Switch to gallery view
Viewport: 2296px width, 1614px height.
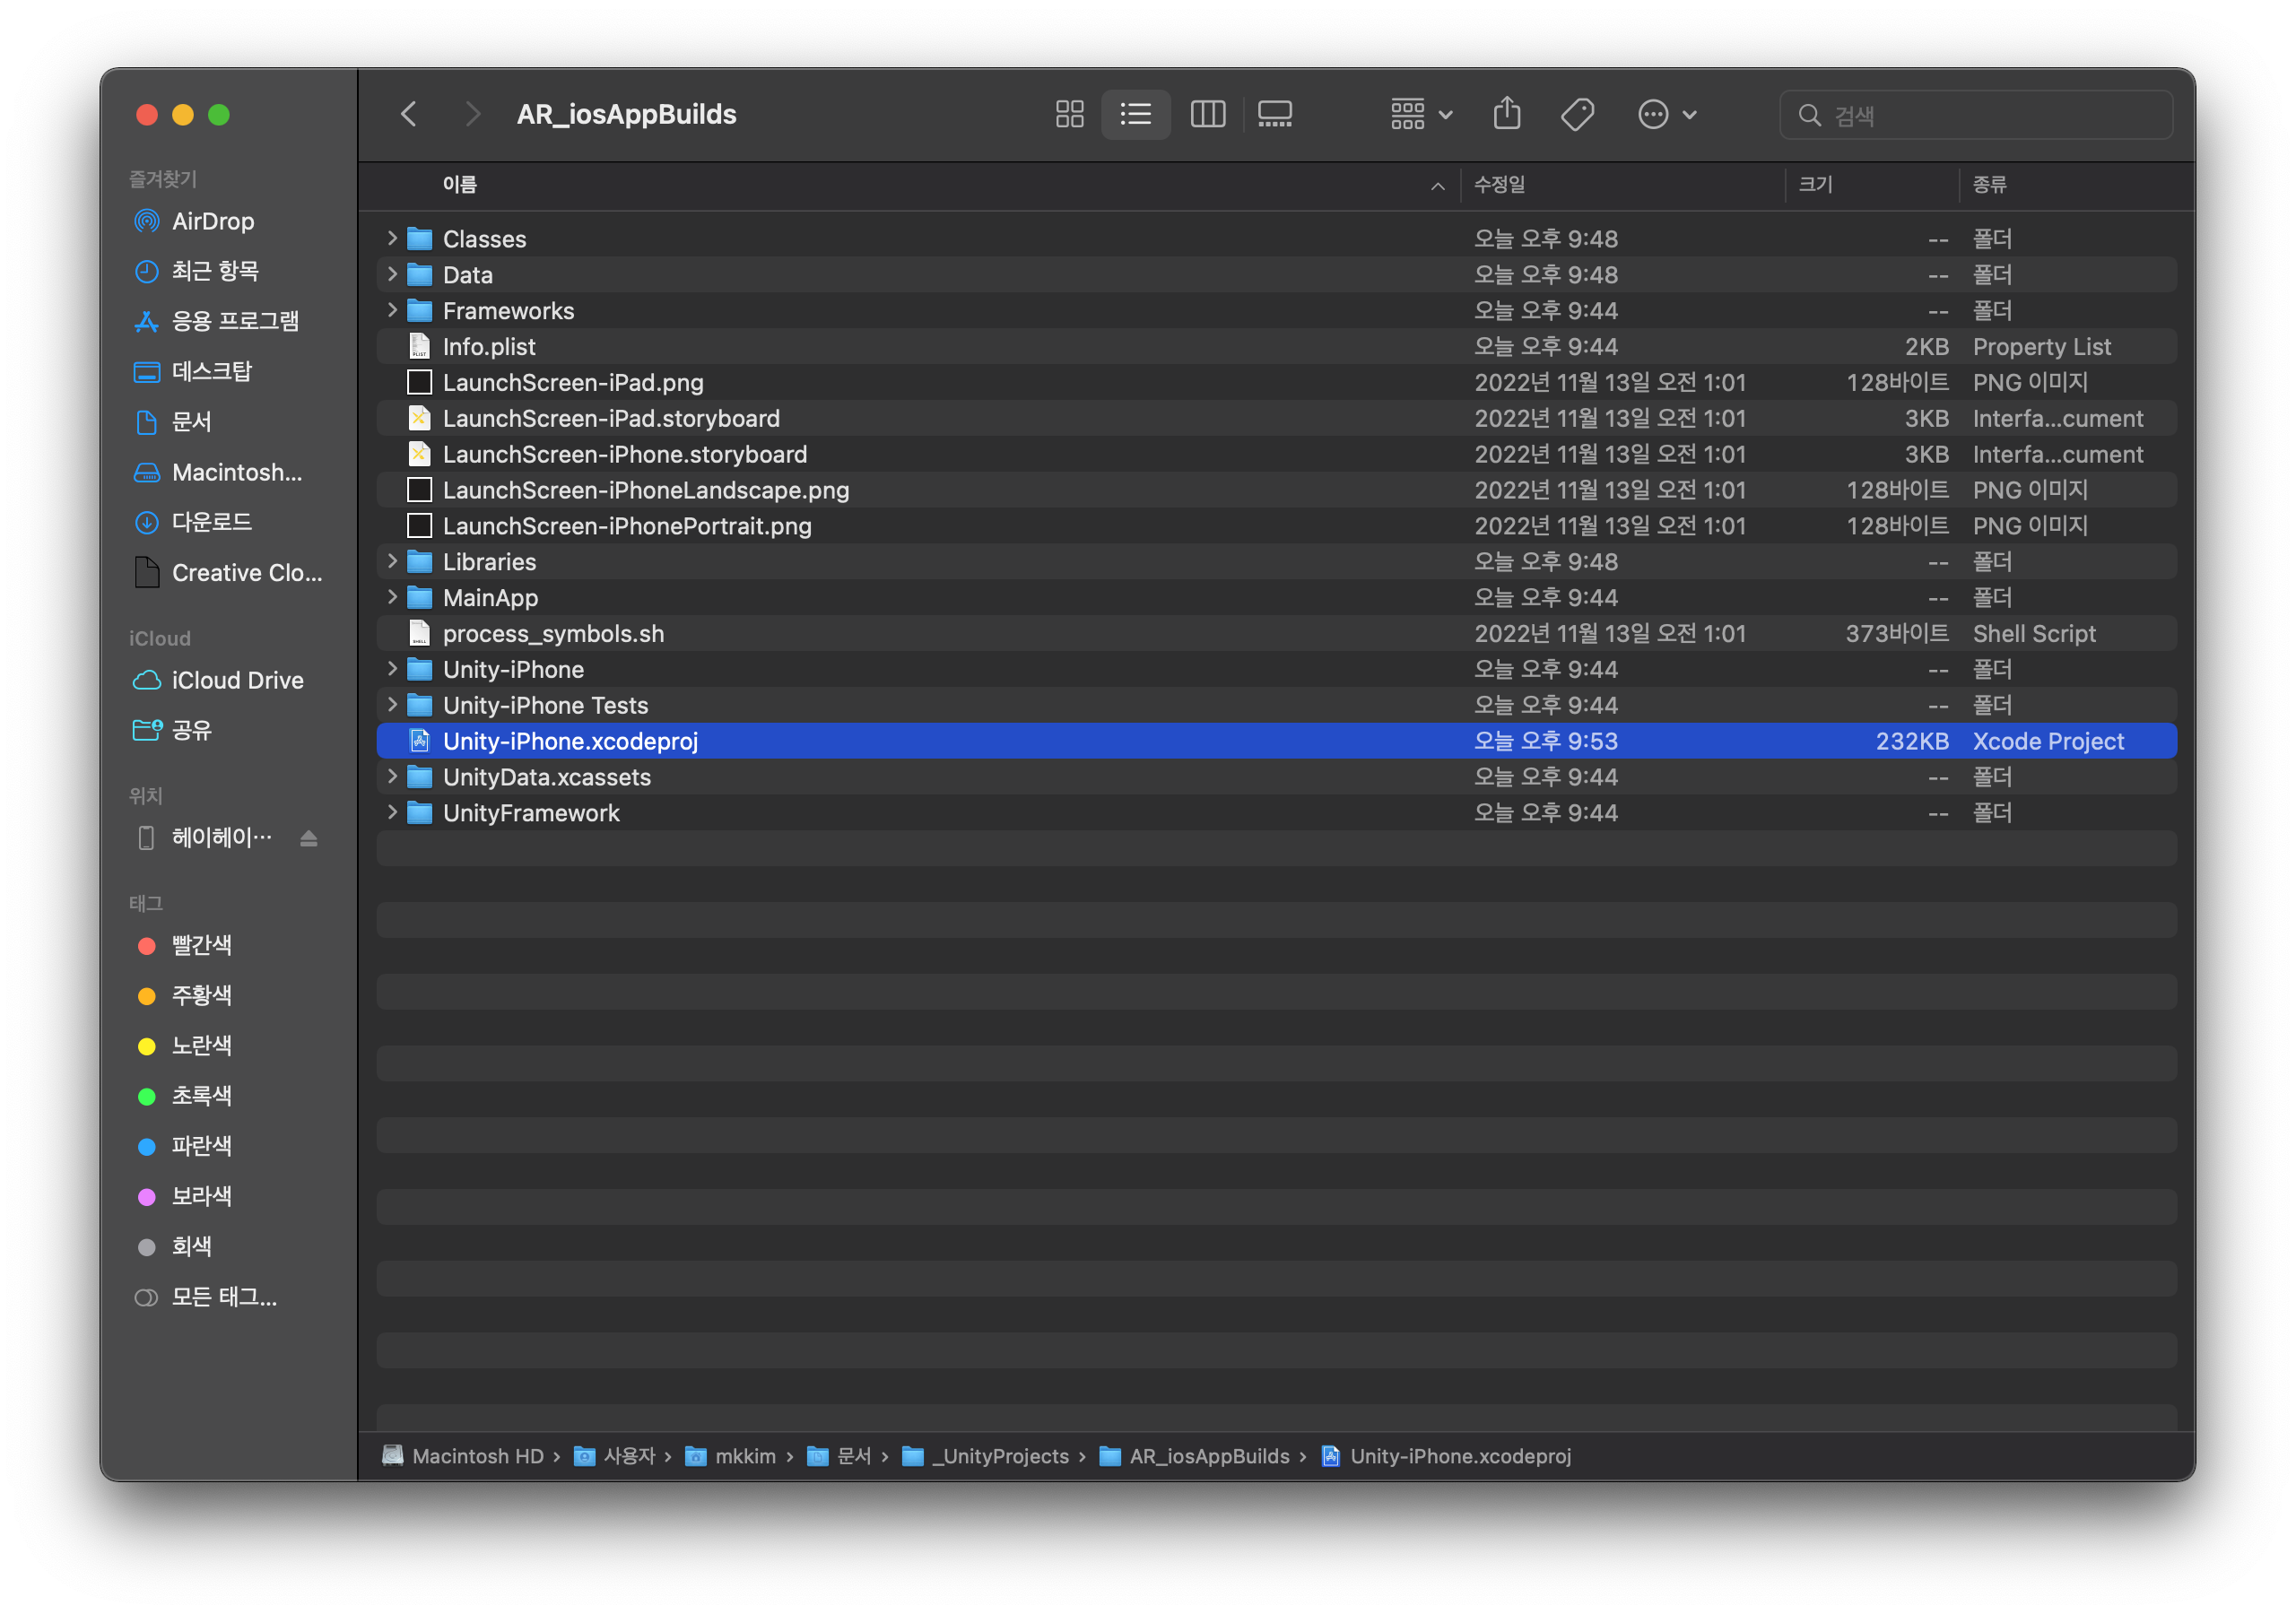pyautogui.click(x=1275, y=114)
